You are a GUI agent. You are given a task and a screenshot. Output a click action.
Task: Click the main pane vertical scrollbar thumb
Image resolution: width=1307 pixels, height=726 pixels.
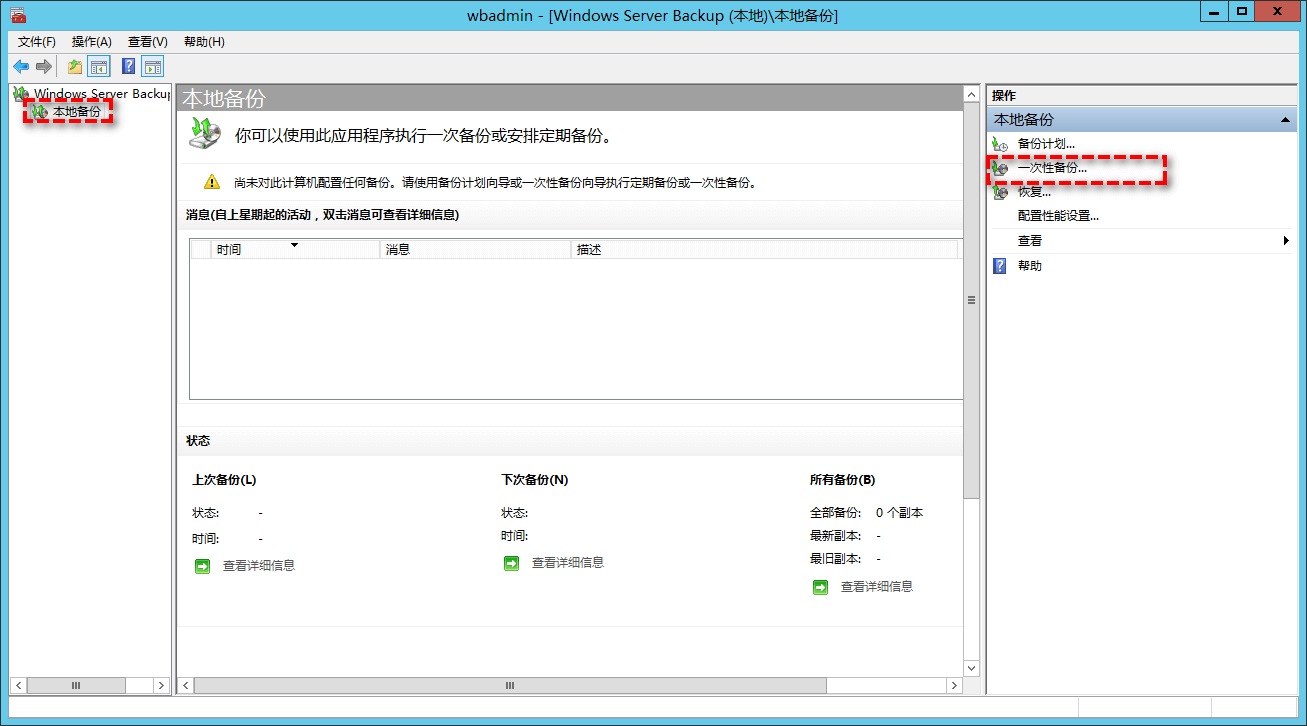[971, 300]
